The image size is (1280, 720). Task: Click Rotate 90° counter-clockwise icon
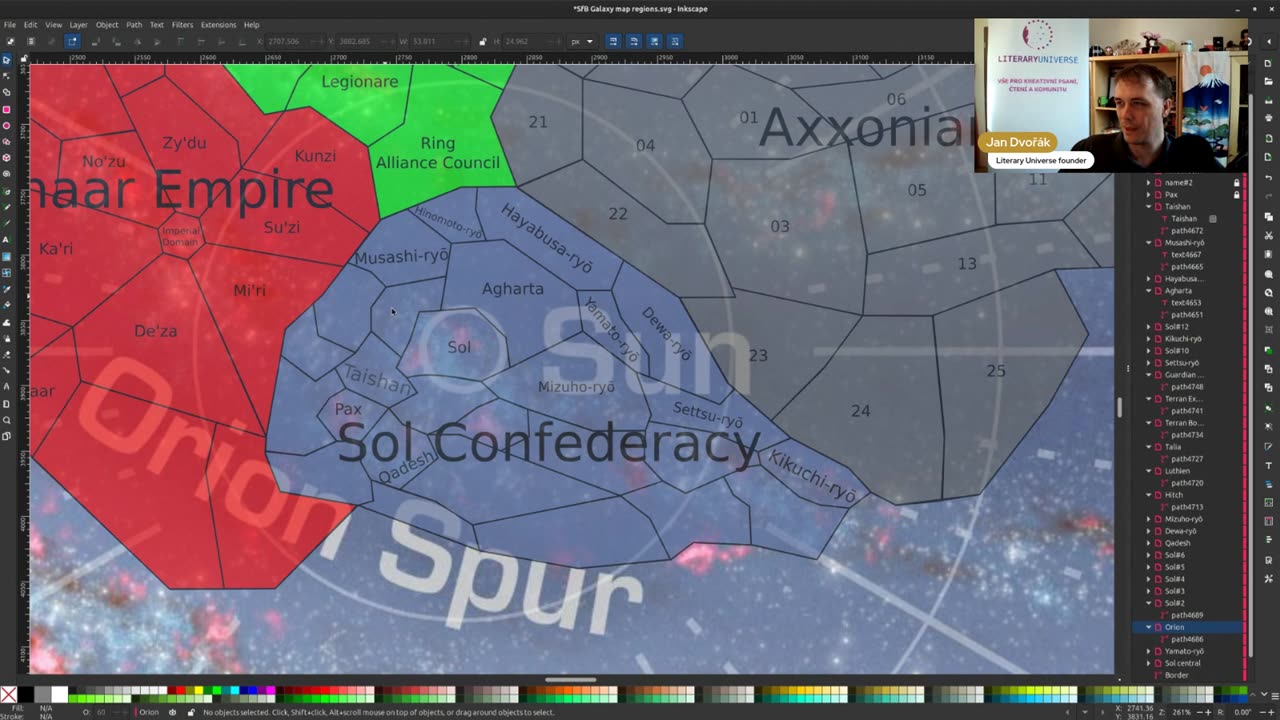pyautogui.click(x=95, y=41)
